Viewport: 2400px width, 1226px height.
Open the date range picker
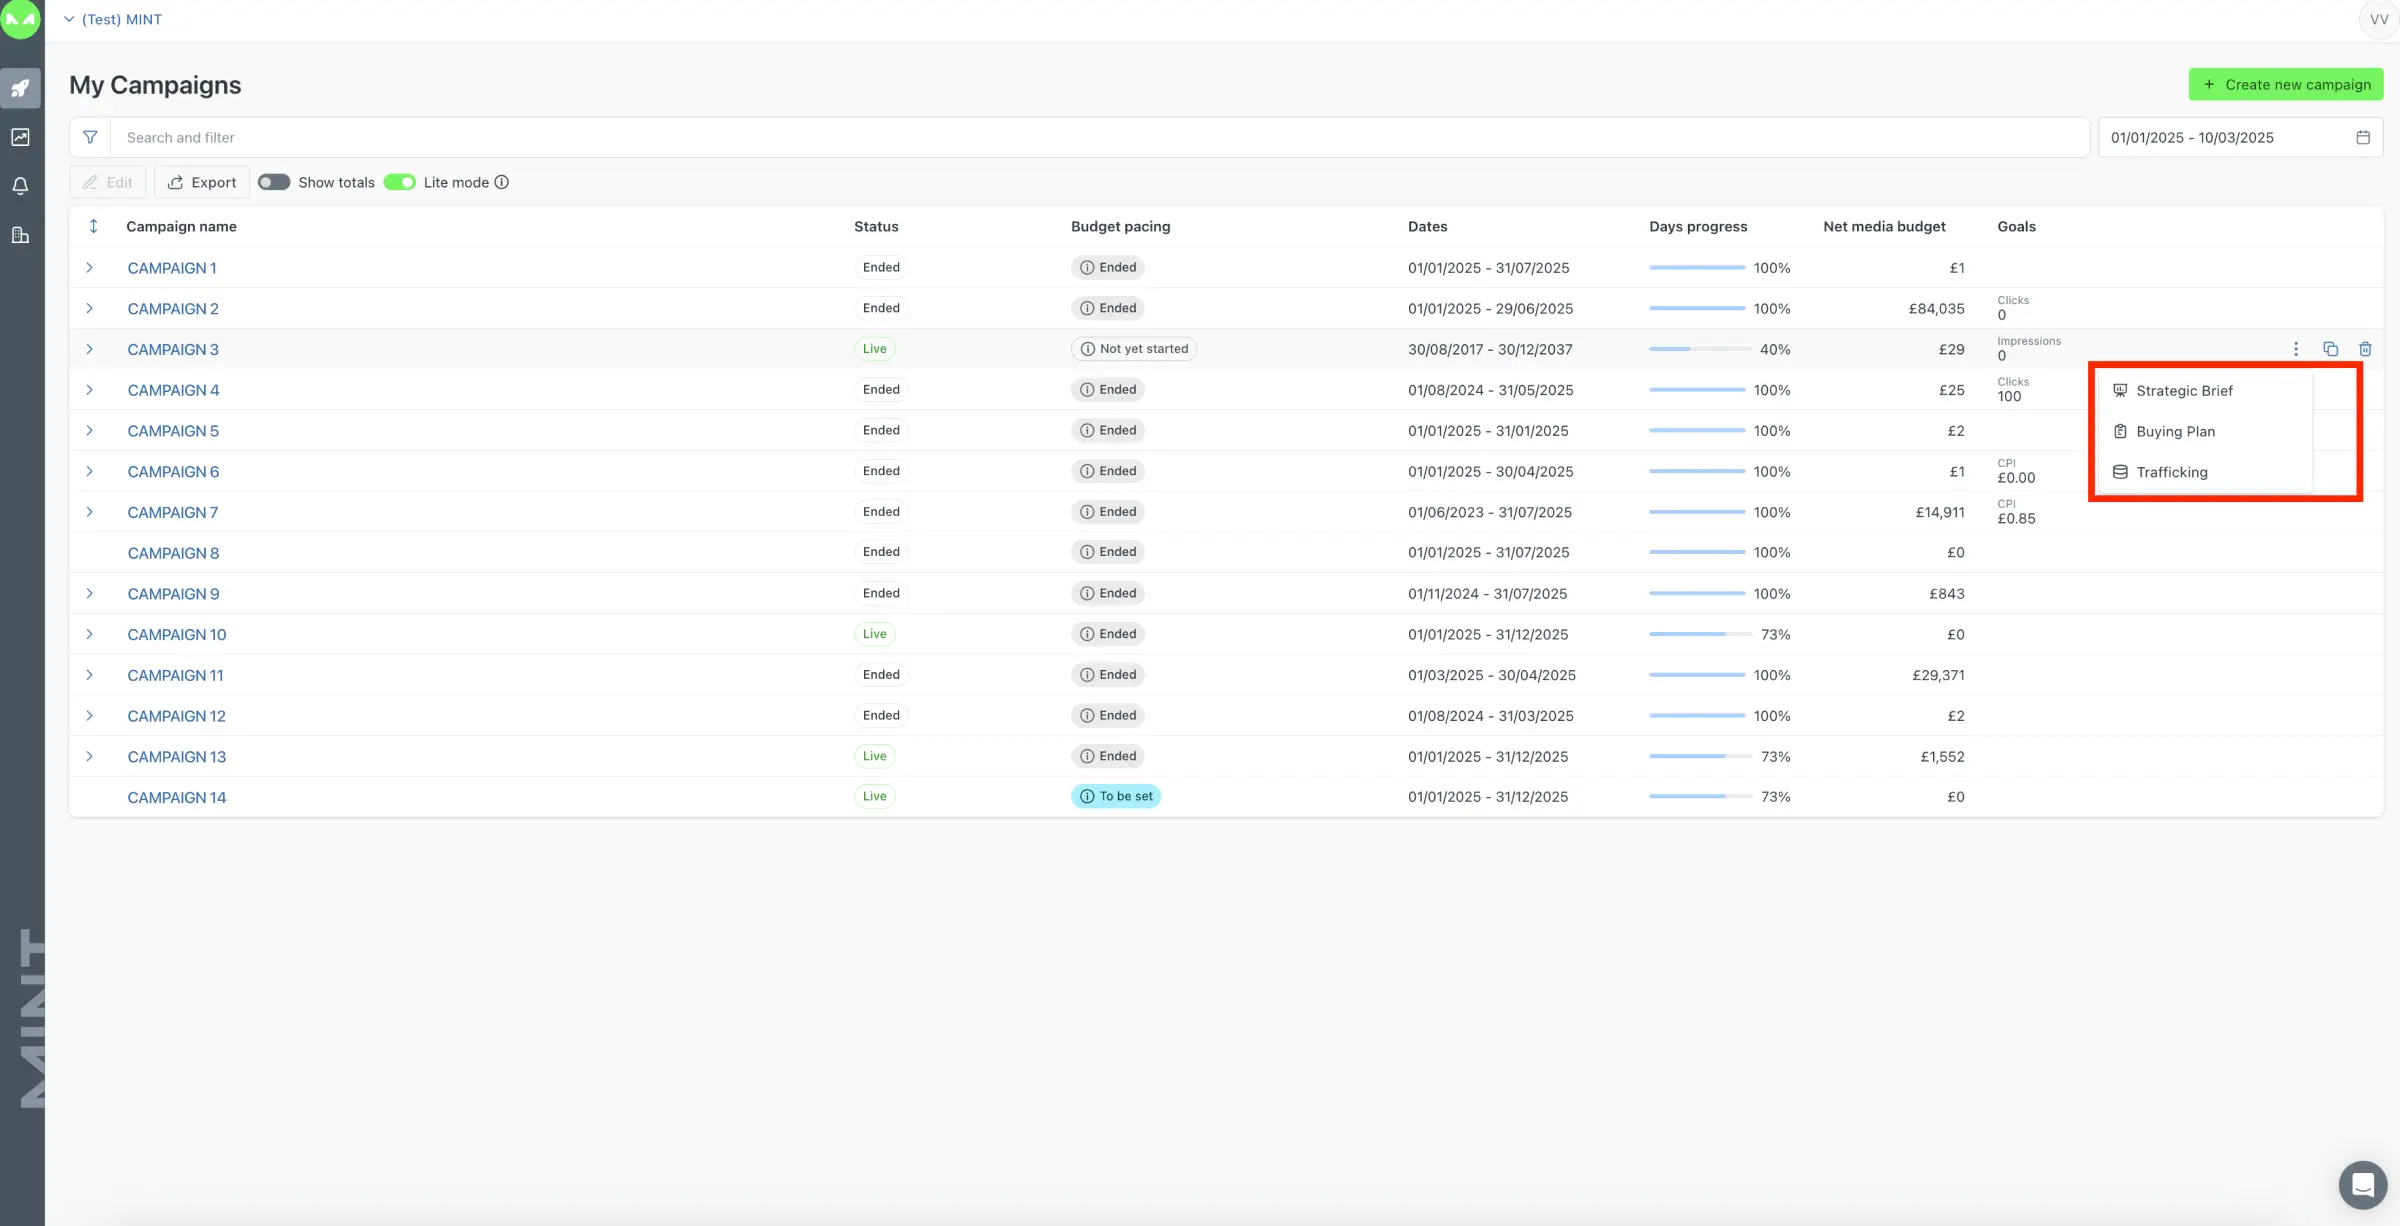pos(2239,137)
